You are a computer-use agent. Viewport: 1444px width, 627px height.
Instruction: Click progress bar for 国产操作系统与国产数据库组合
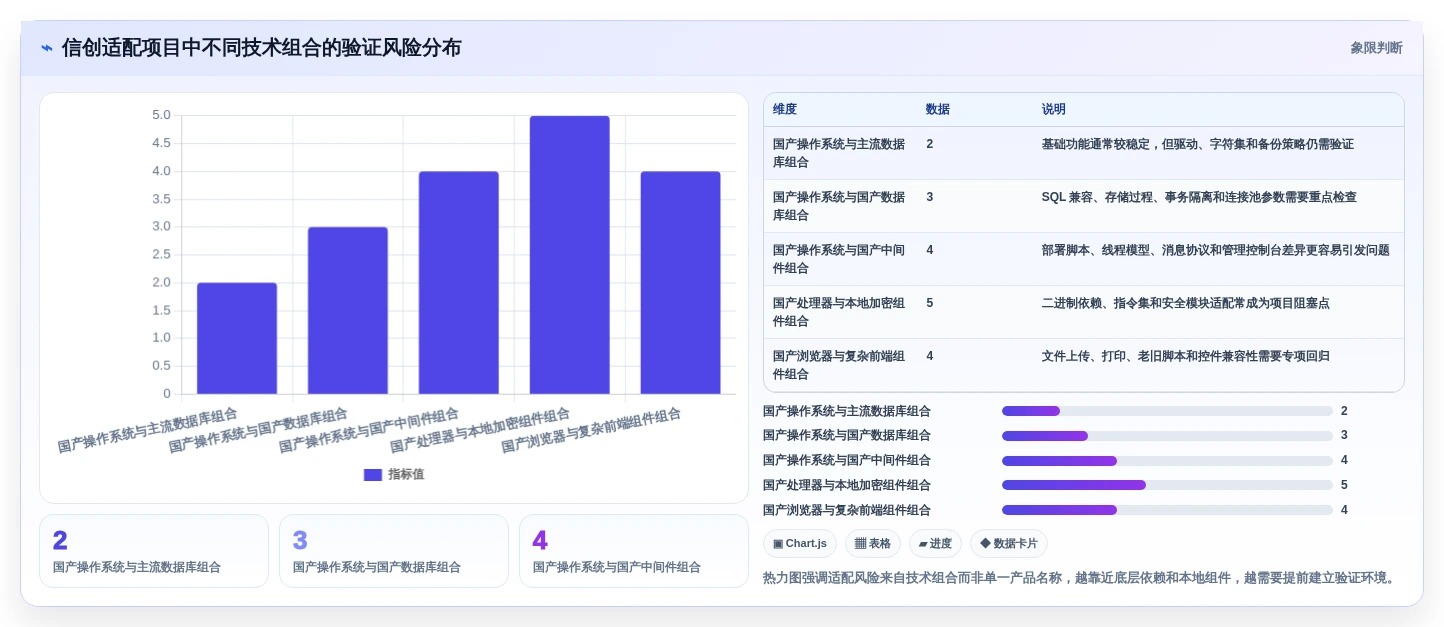pyautogui.click(x=1167, y=436)
